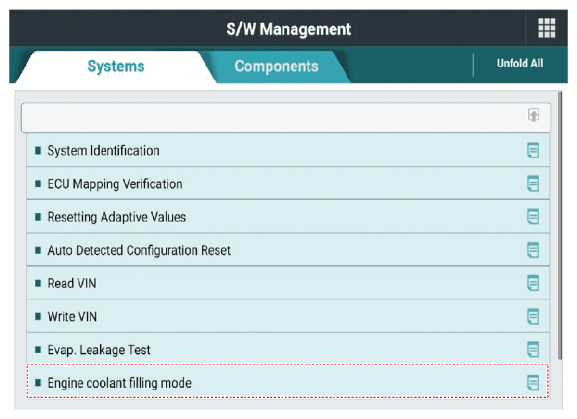Image resolution: width=577 pixels, height=419 pixels.
Task: Select ECU Mapping Verification
Action: coord(288,184)
